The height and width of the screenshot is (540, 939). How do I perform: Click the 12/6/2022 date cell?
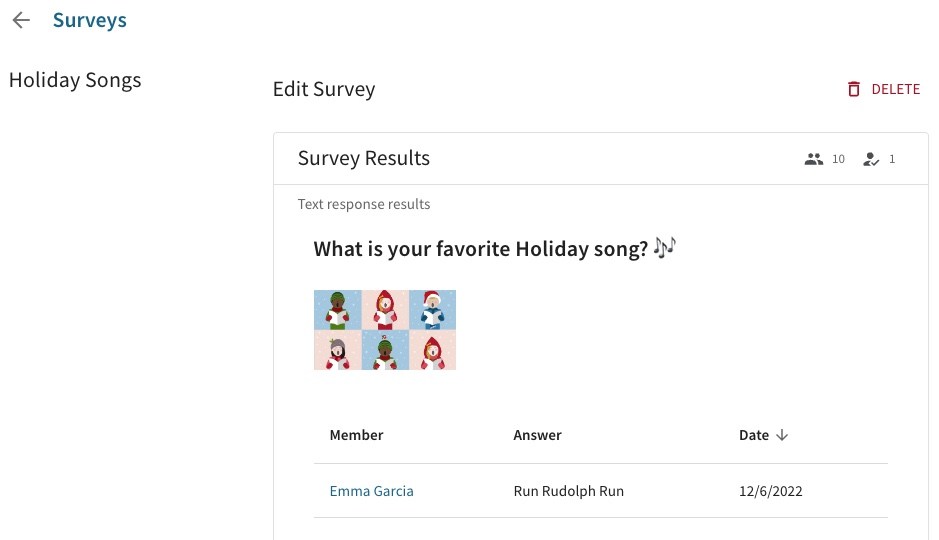coord(770,492)
